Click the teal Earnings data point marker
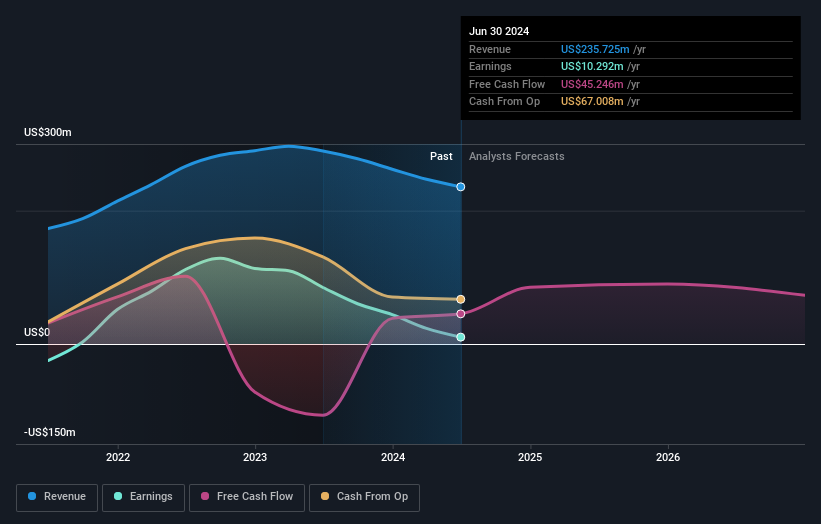 [x=461, y=337]
